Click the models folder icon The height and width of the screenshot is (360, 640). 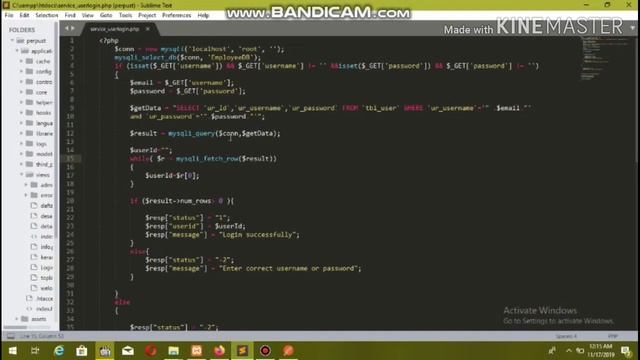point(29,153)
